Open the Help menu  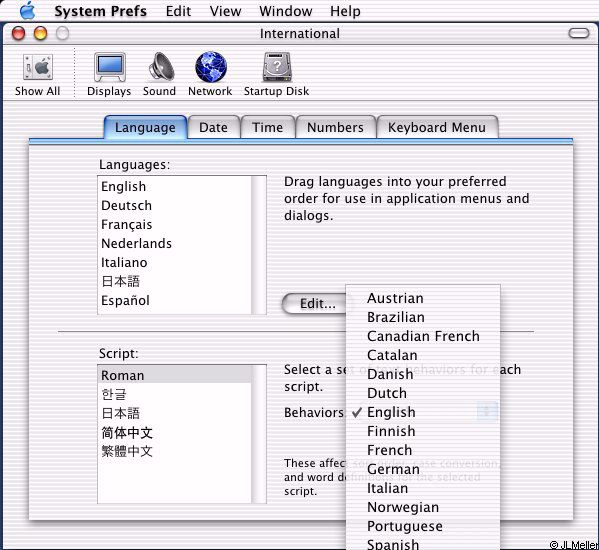tap(345, 11)
